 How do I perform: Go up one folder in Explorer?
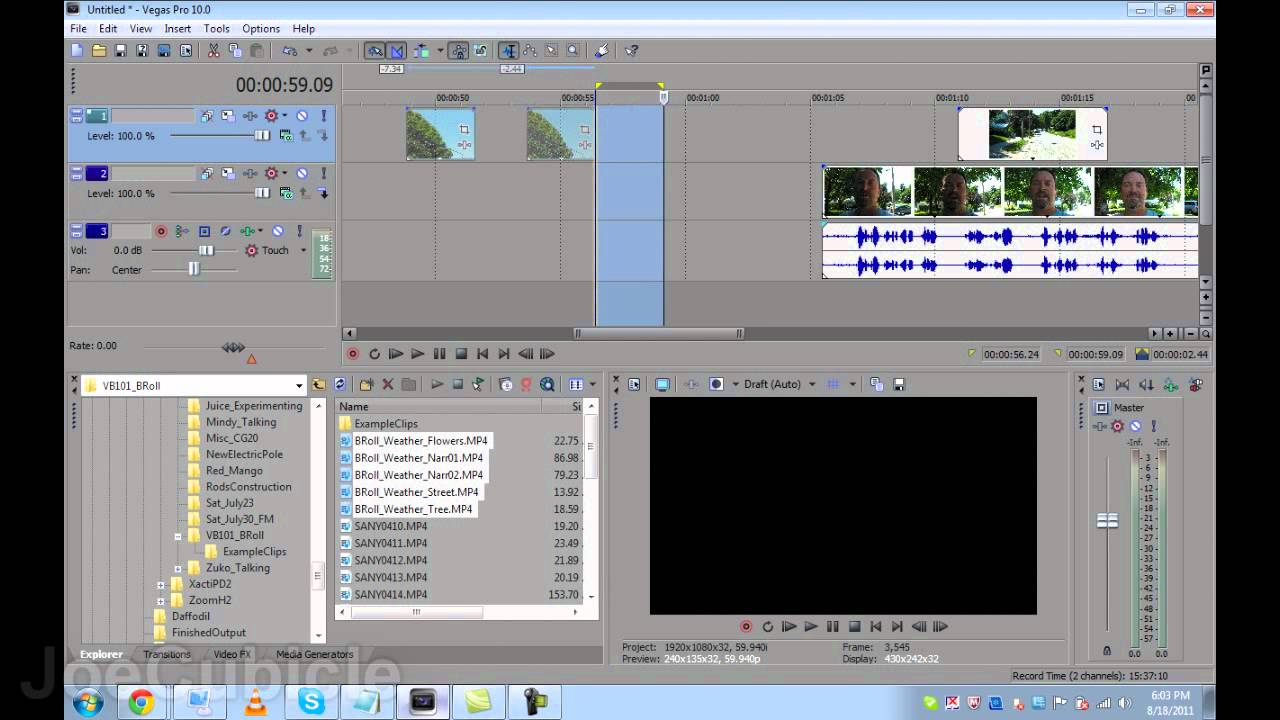click(x=318, y=384)
